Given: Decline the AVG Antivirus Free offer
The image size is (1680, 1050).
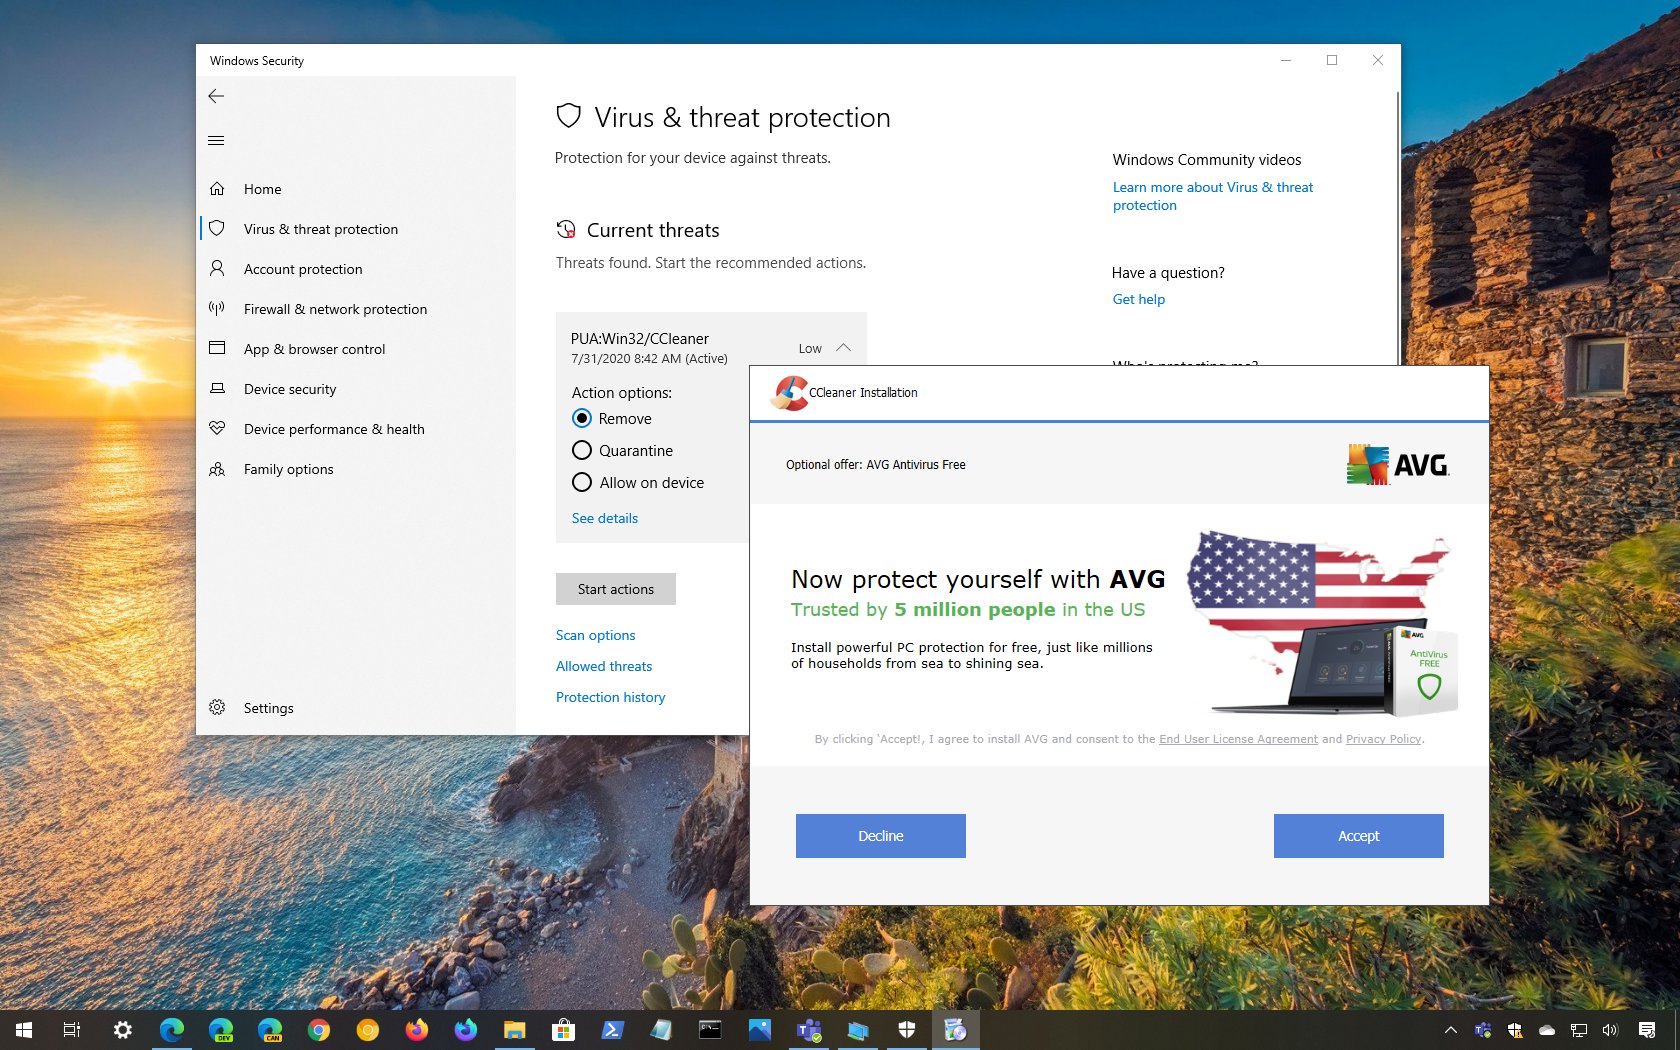Looking at the screenshot, I should pyautogui.click(x=880, y=835).
